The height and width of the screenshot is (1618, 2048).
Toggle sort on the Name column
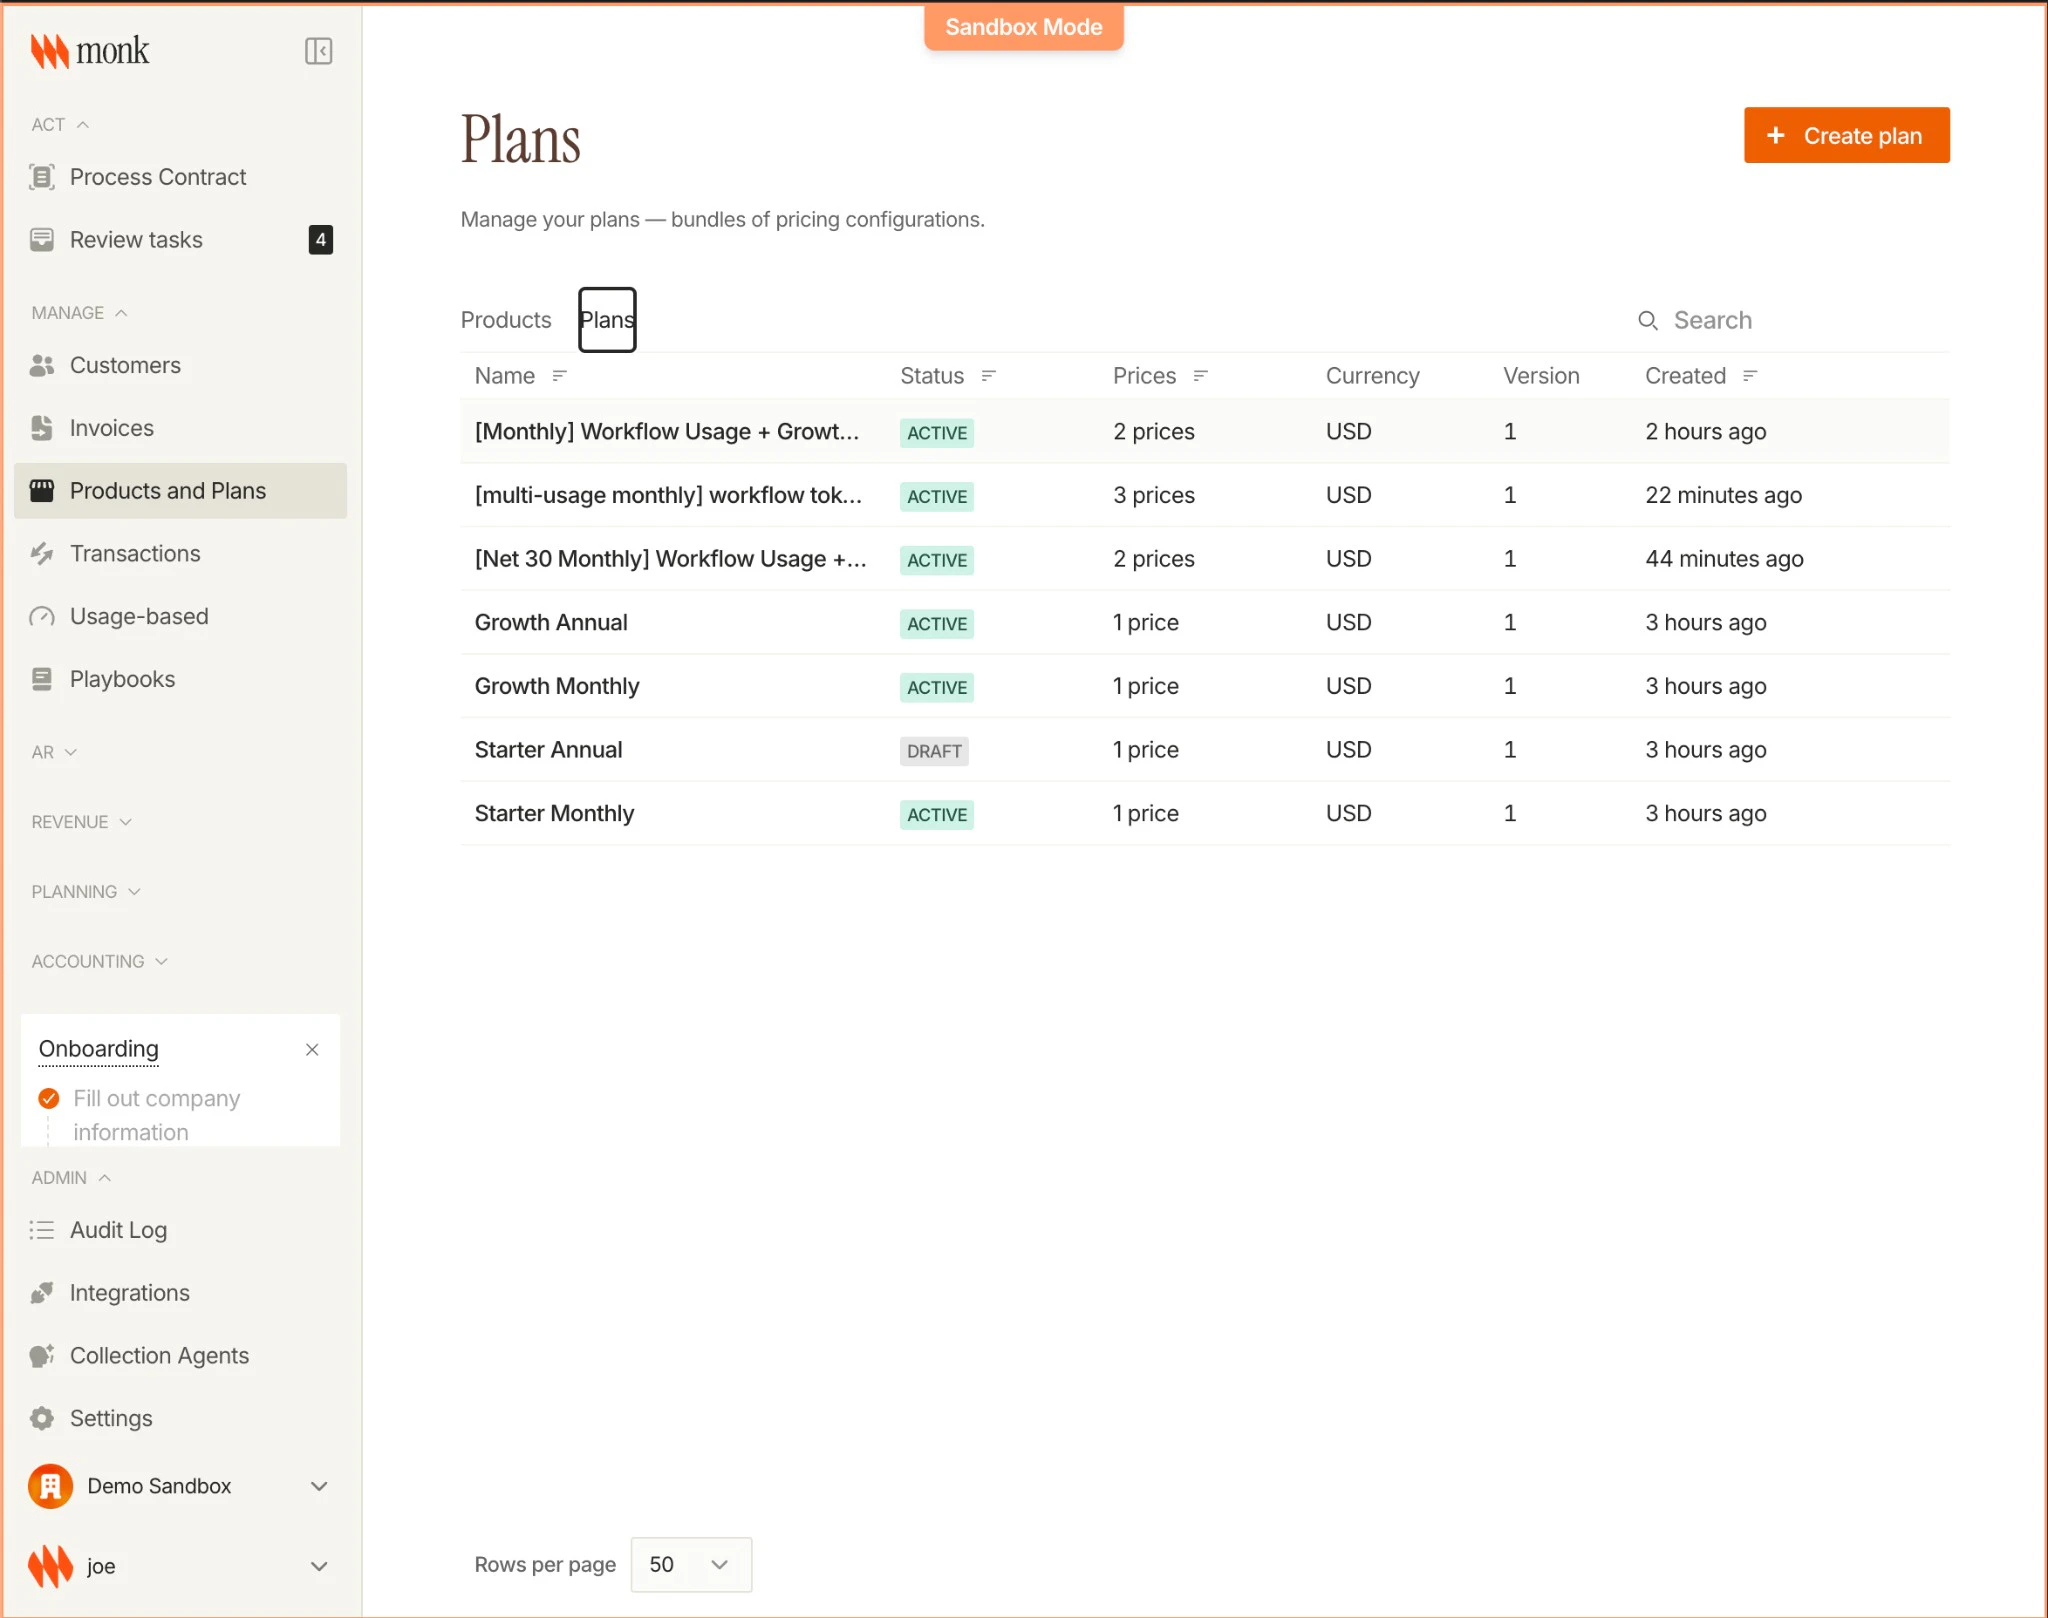(562, 376)
